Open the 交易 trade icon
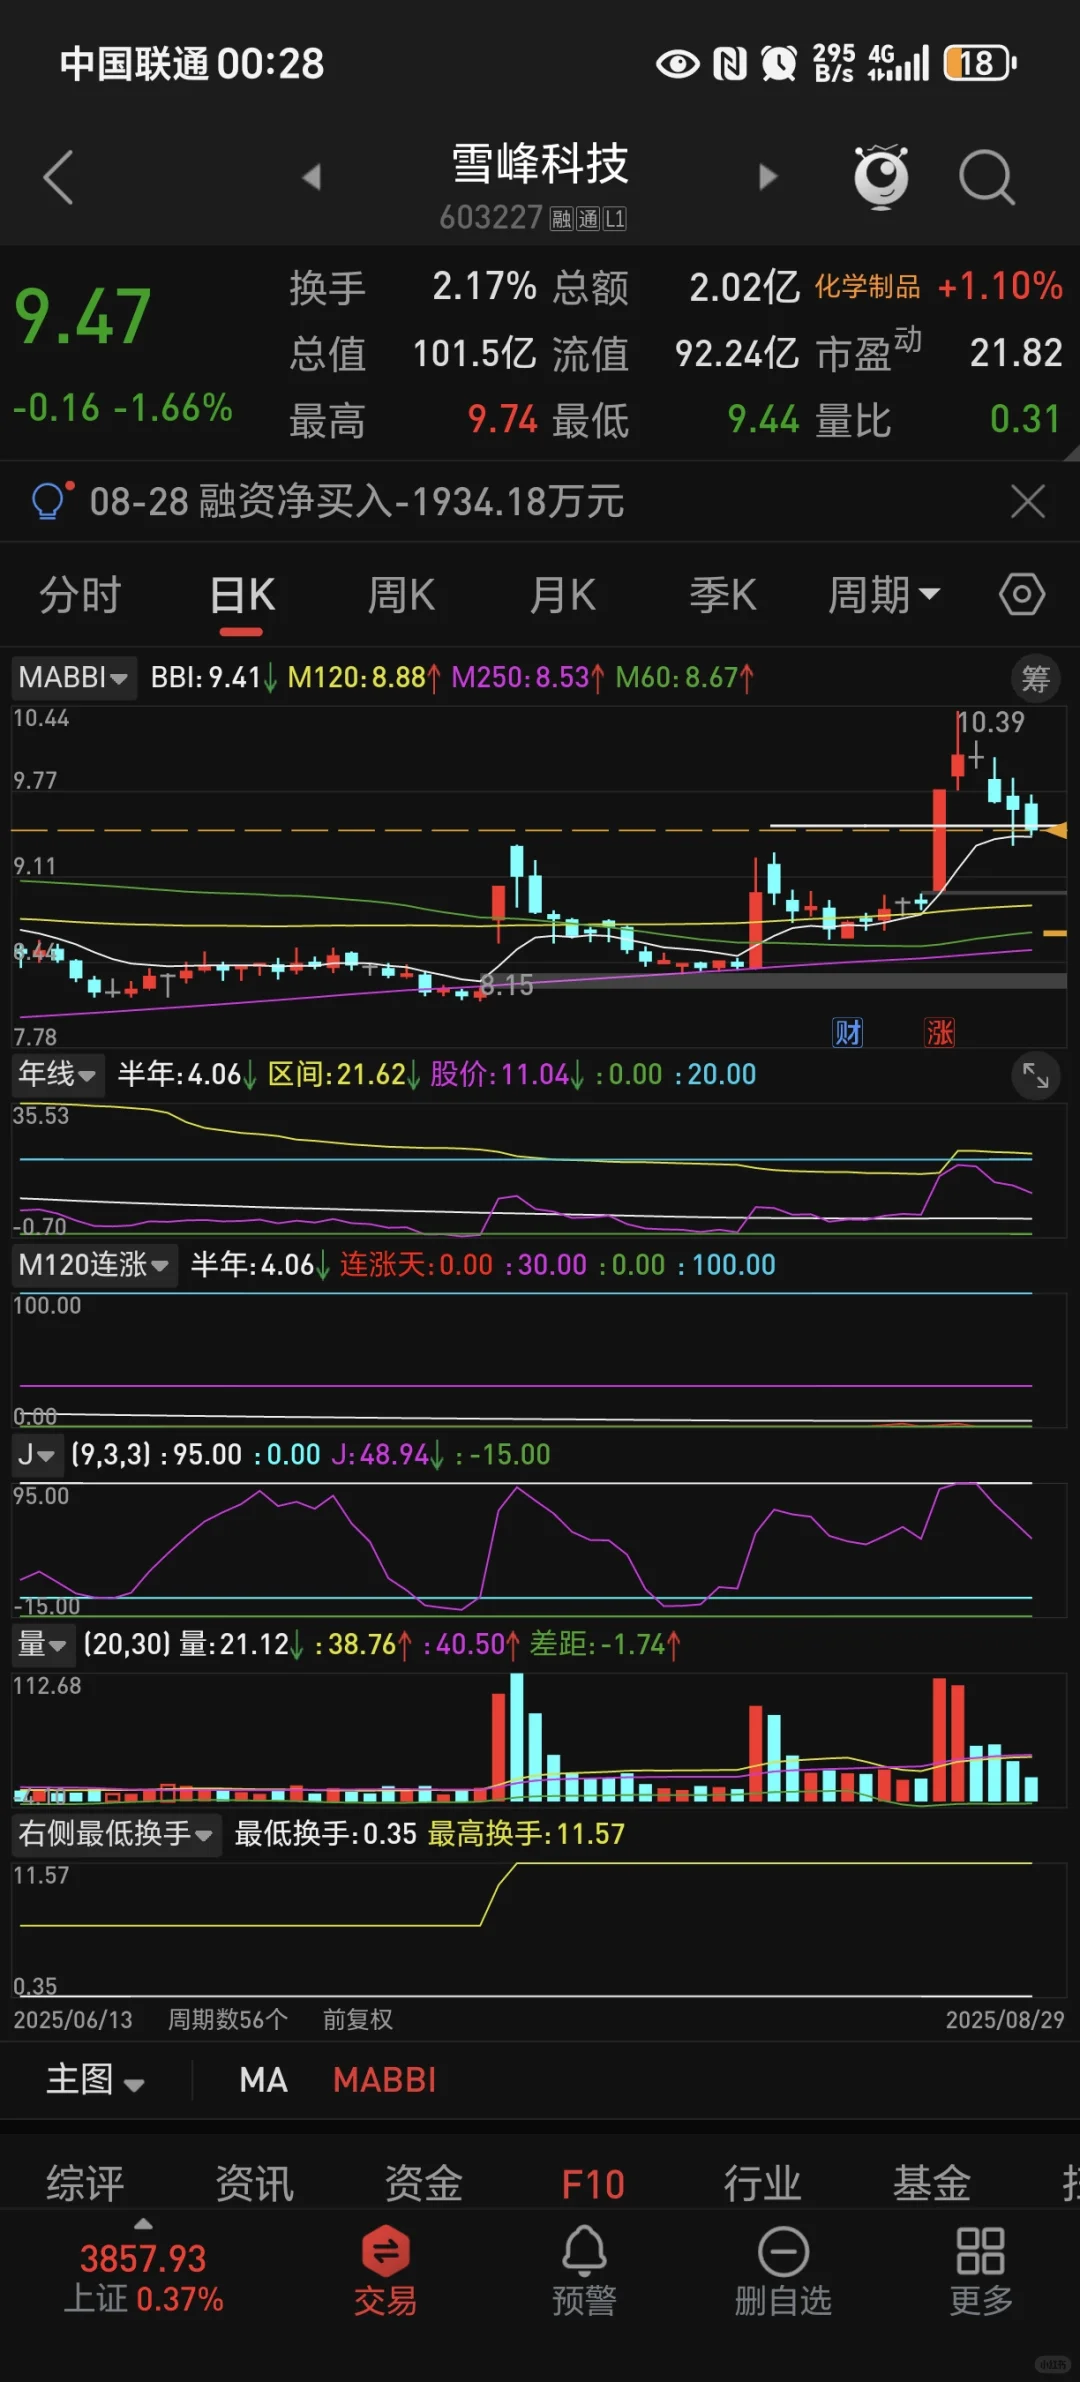1080x2382 pixels. click(x=385, y=2271)
